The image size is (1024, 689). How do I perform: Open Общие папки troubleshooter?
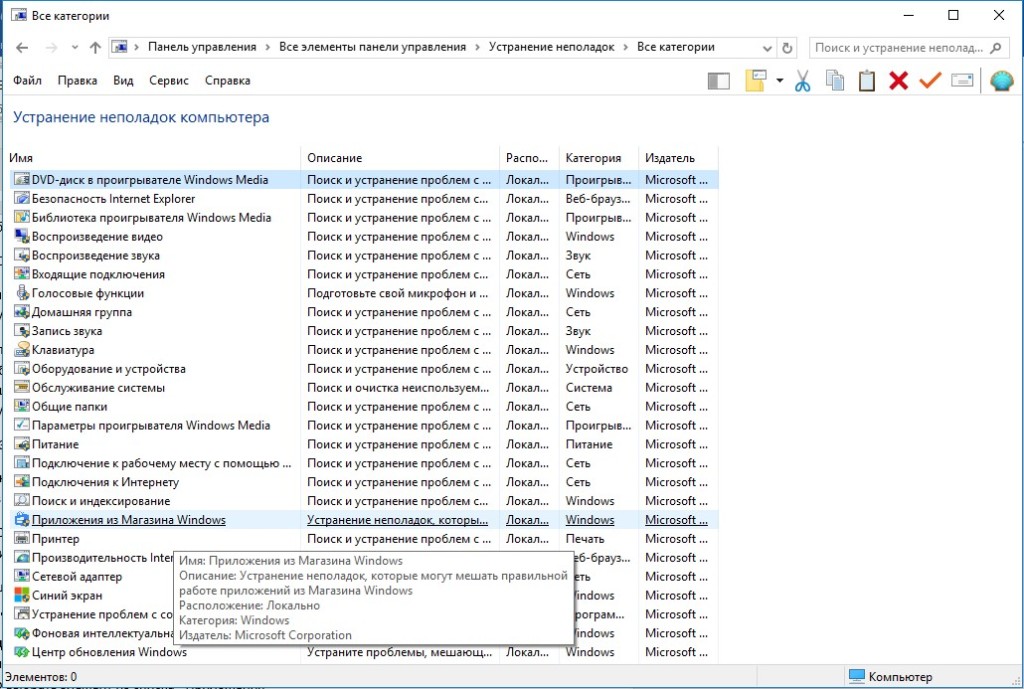(69, 407)
